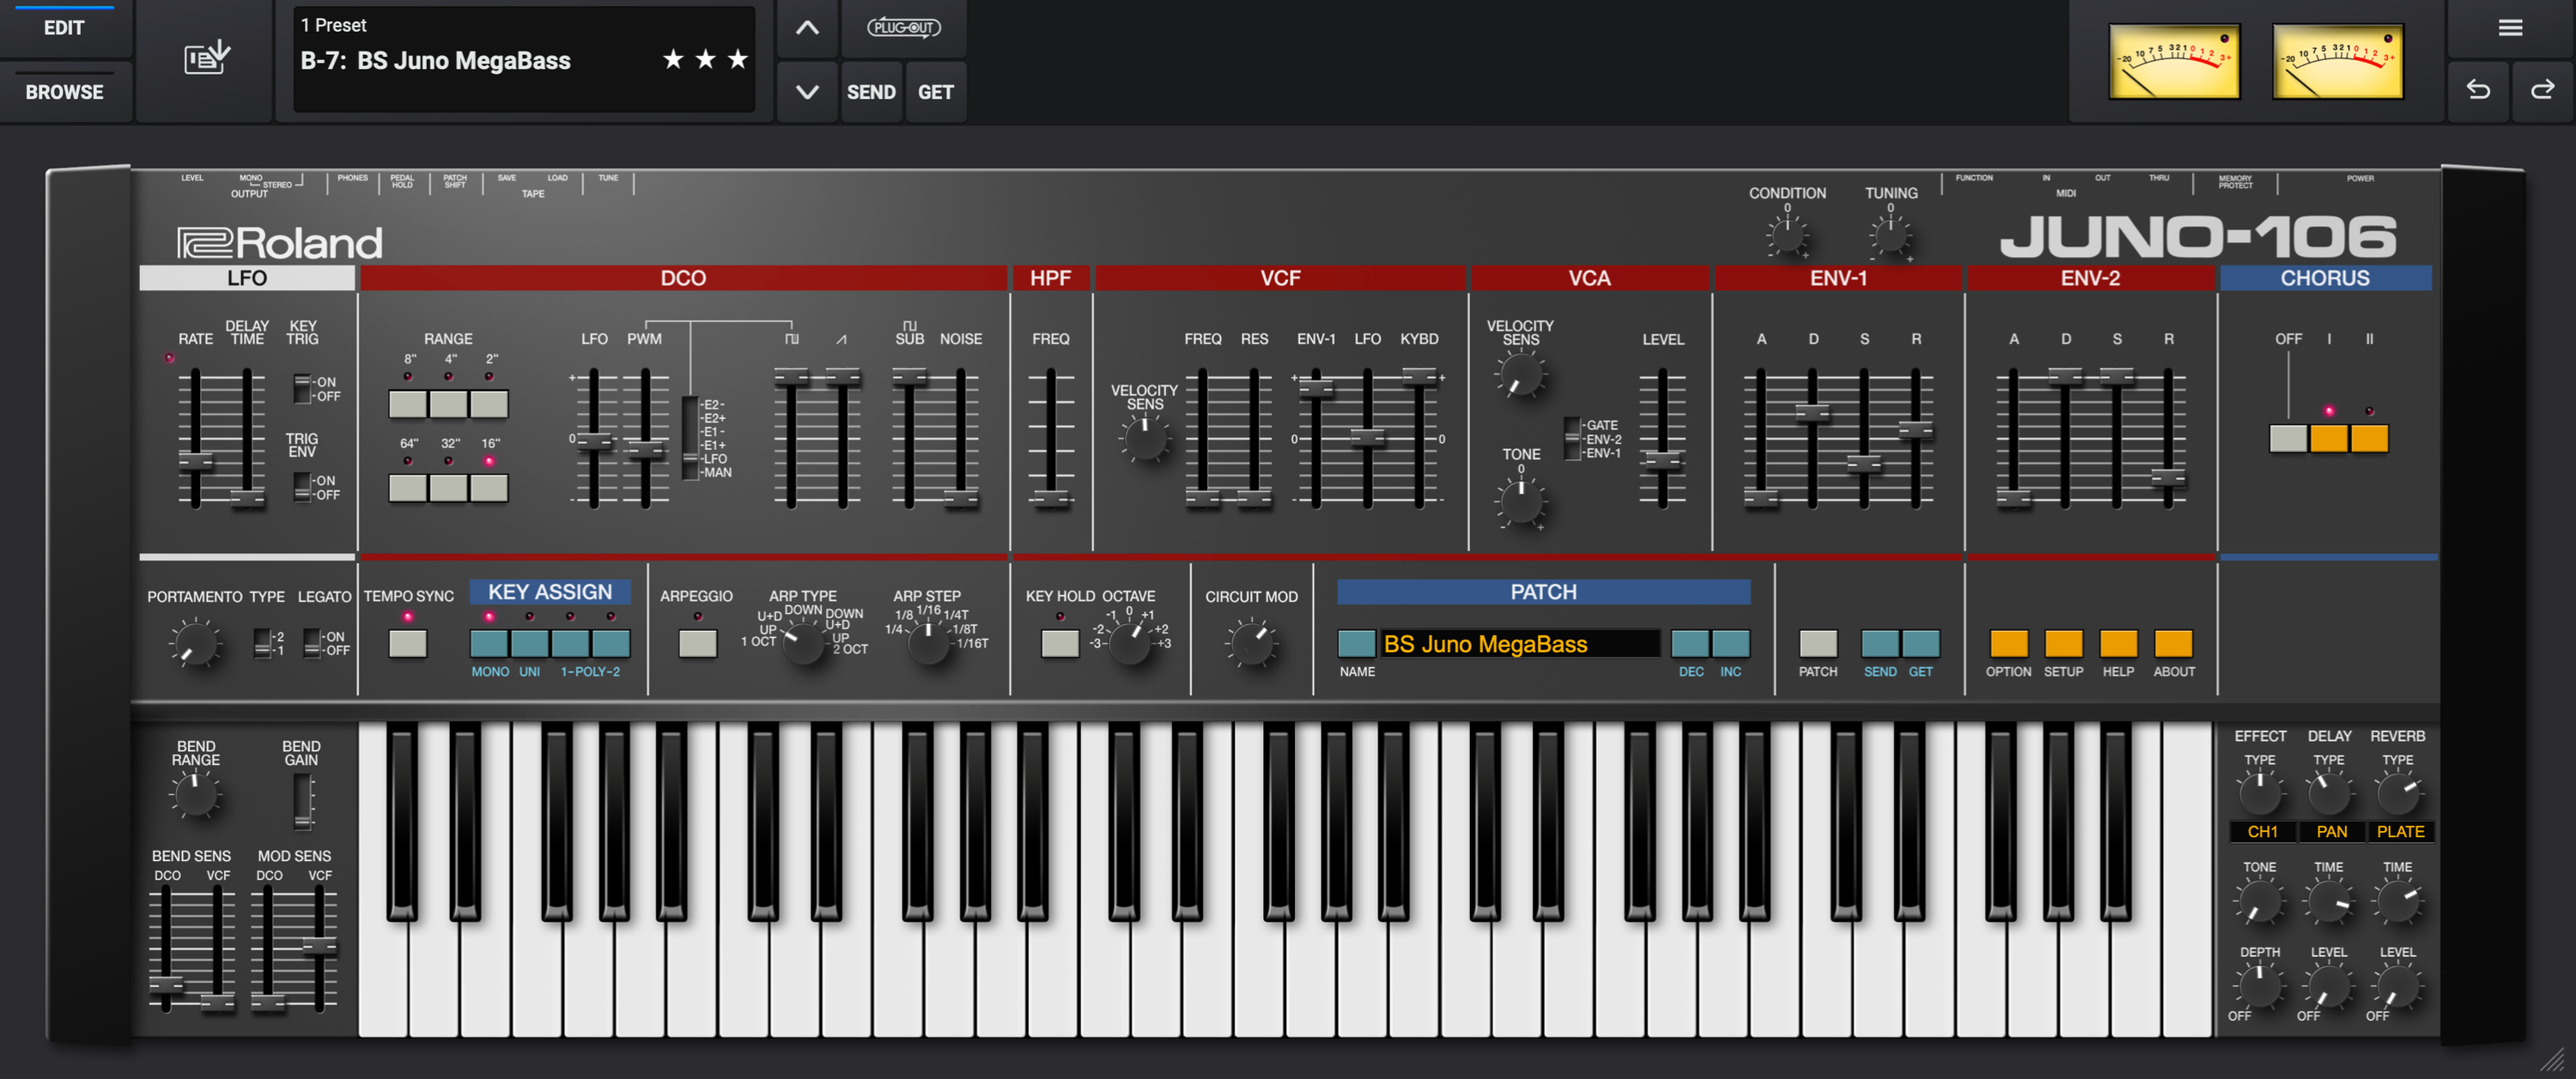Redo the last edit
The height and width of the screenshot is (1079, 2576).
coord(2543,91)
